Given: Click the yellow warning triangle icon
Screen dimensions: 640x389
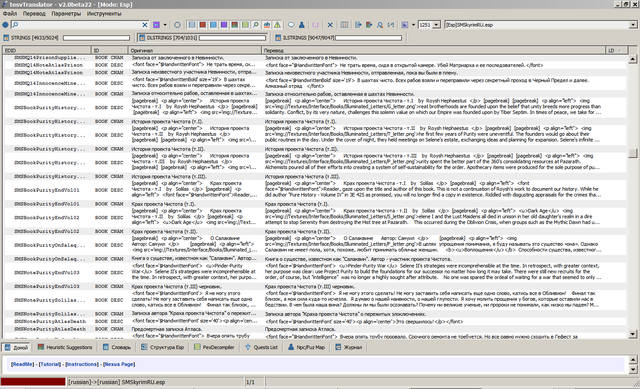Looking at the screenshot, I should [277, 25].
